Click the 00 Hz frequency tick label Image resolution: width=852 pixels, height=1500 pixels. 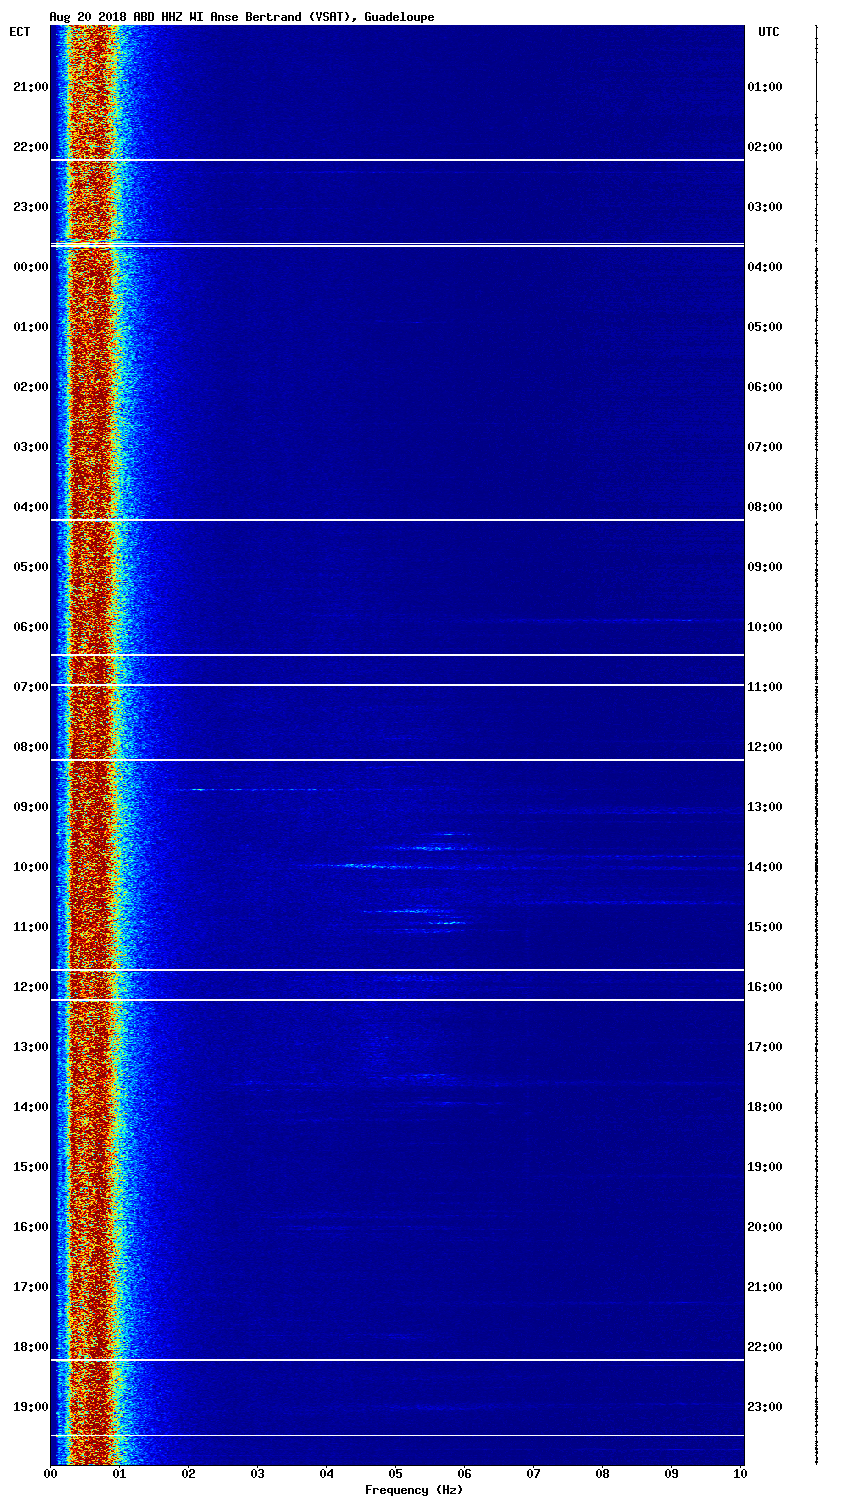[50, 1474]
